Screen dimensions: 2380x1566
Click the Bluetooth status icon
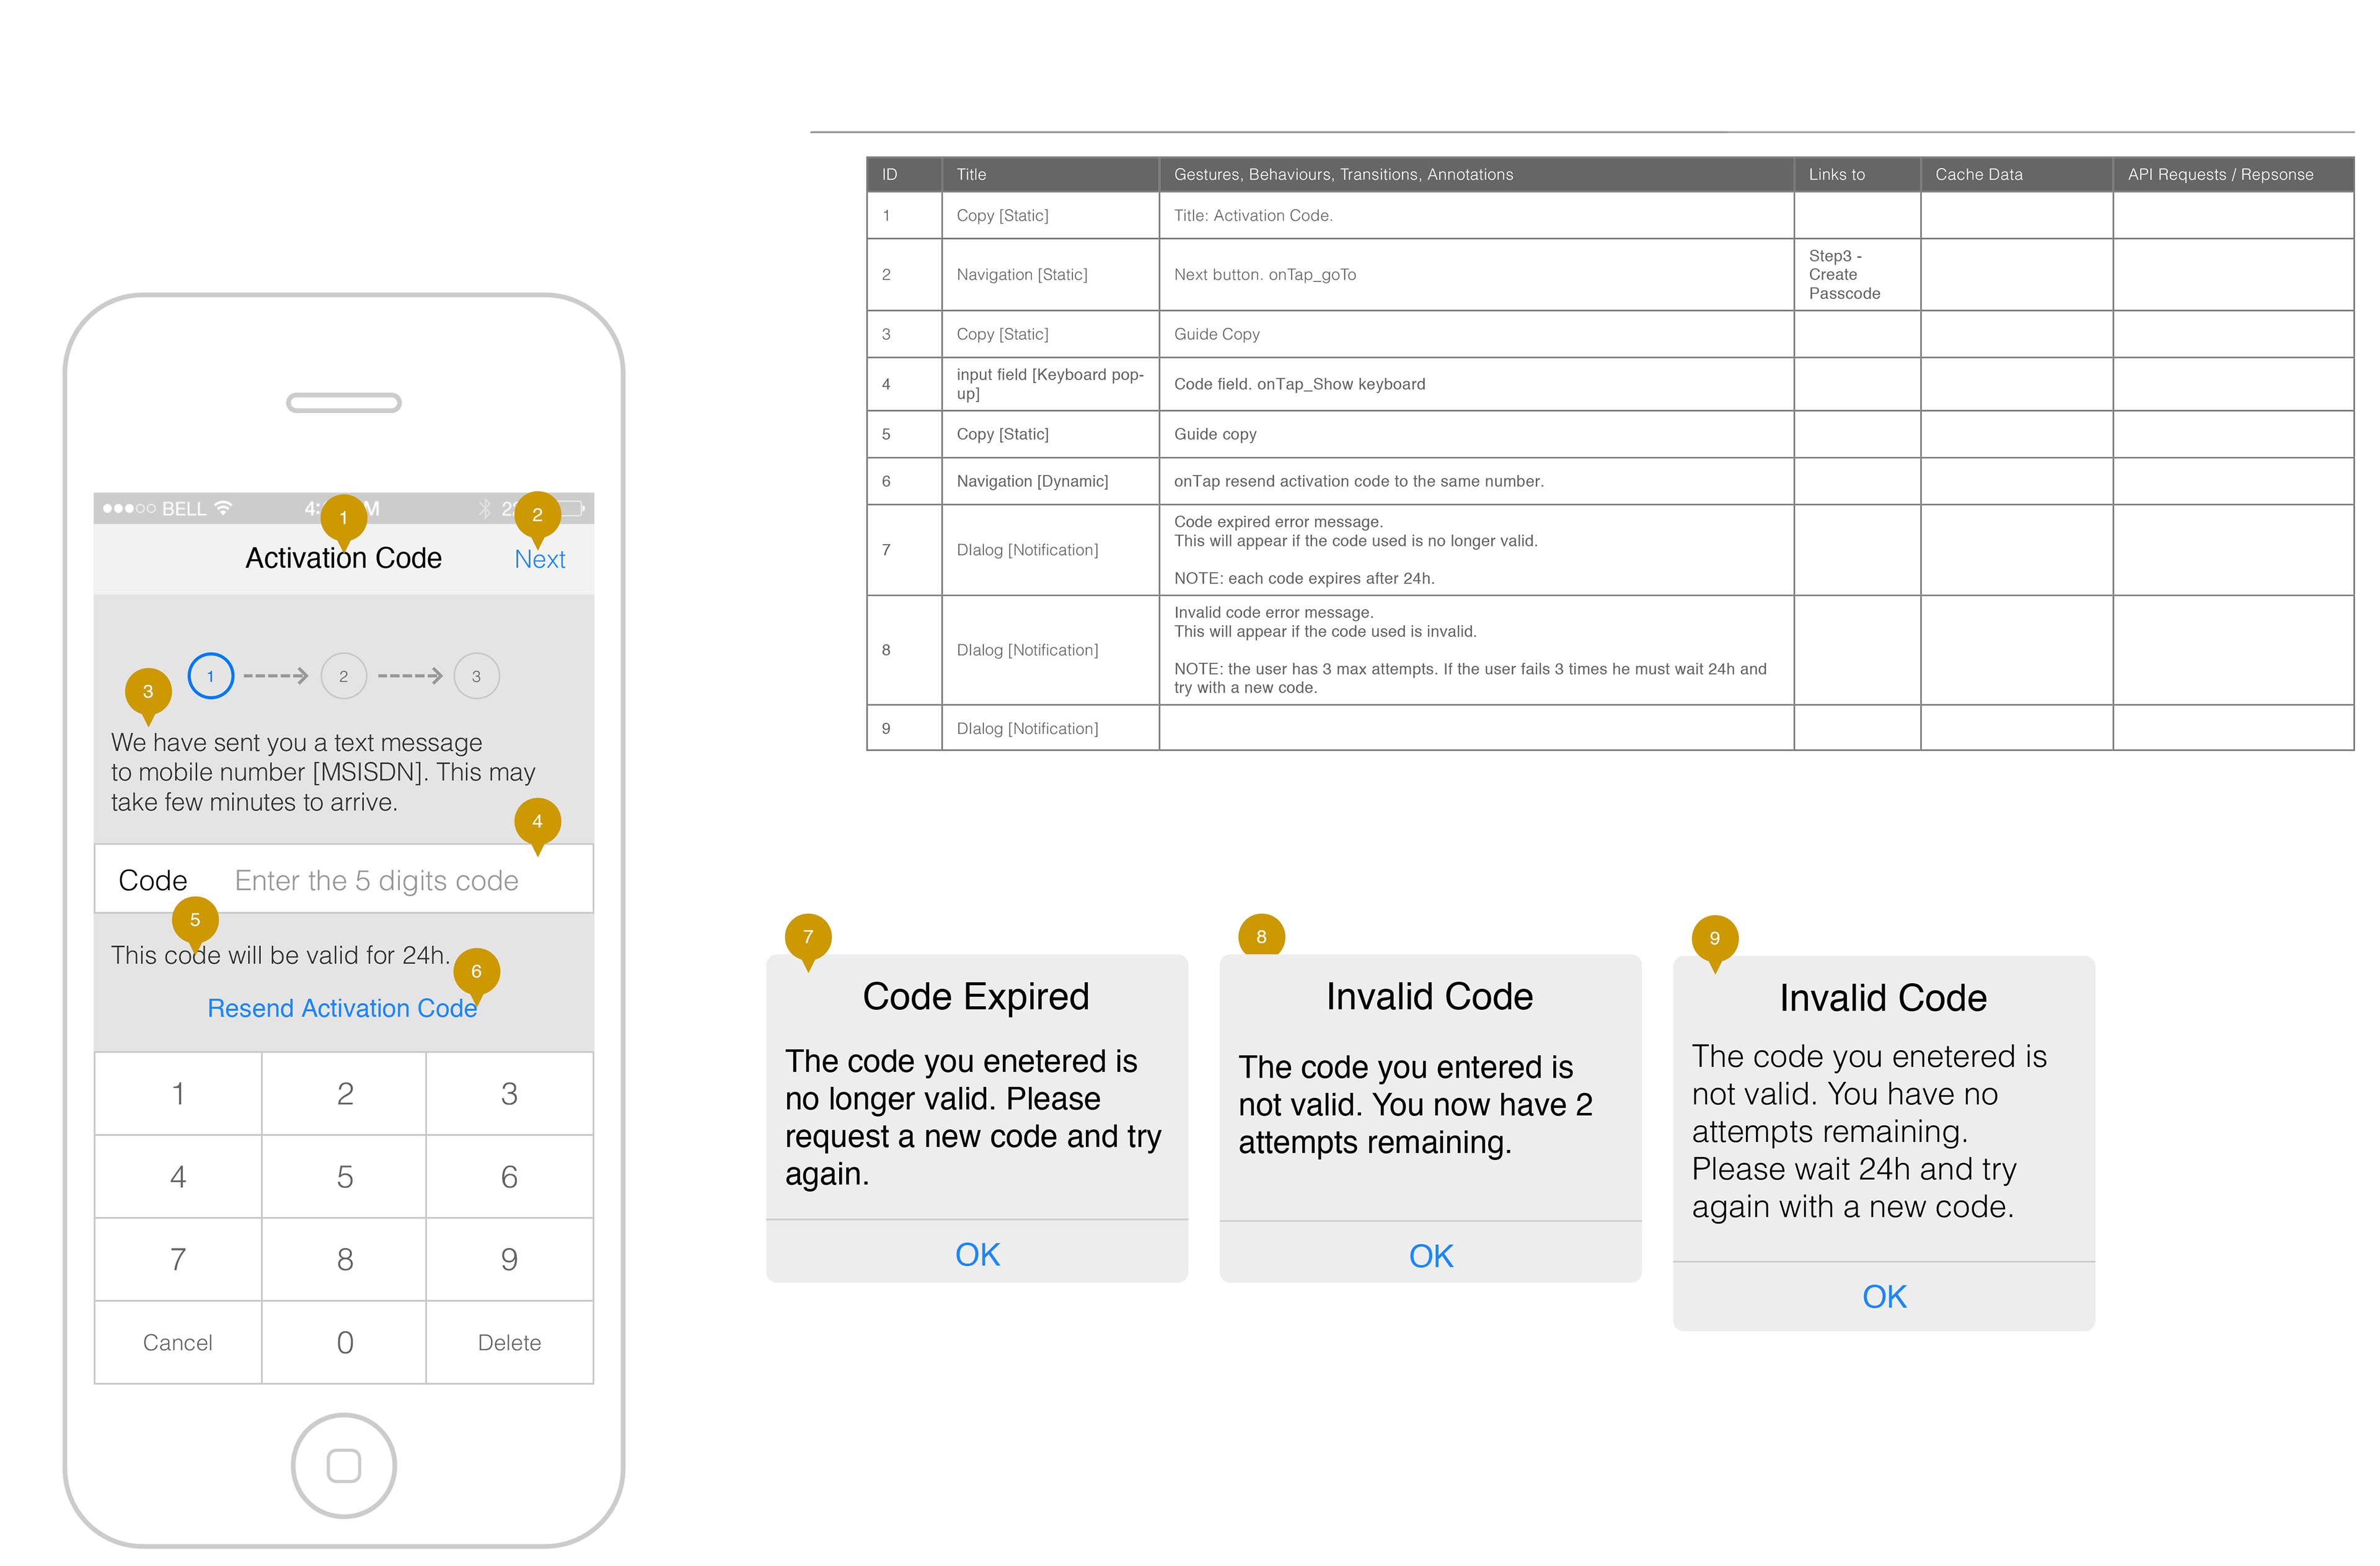coord(485,508)
